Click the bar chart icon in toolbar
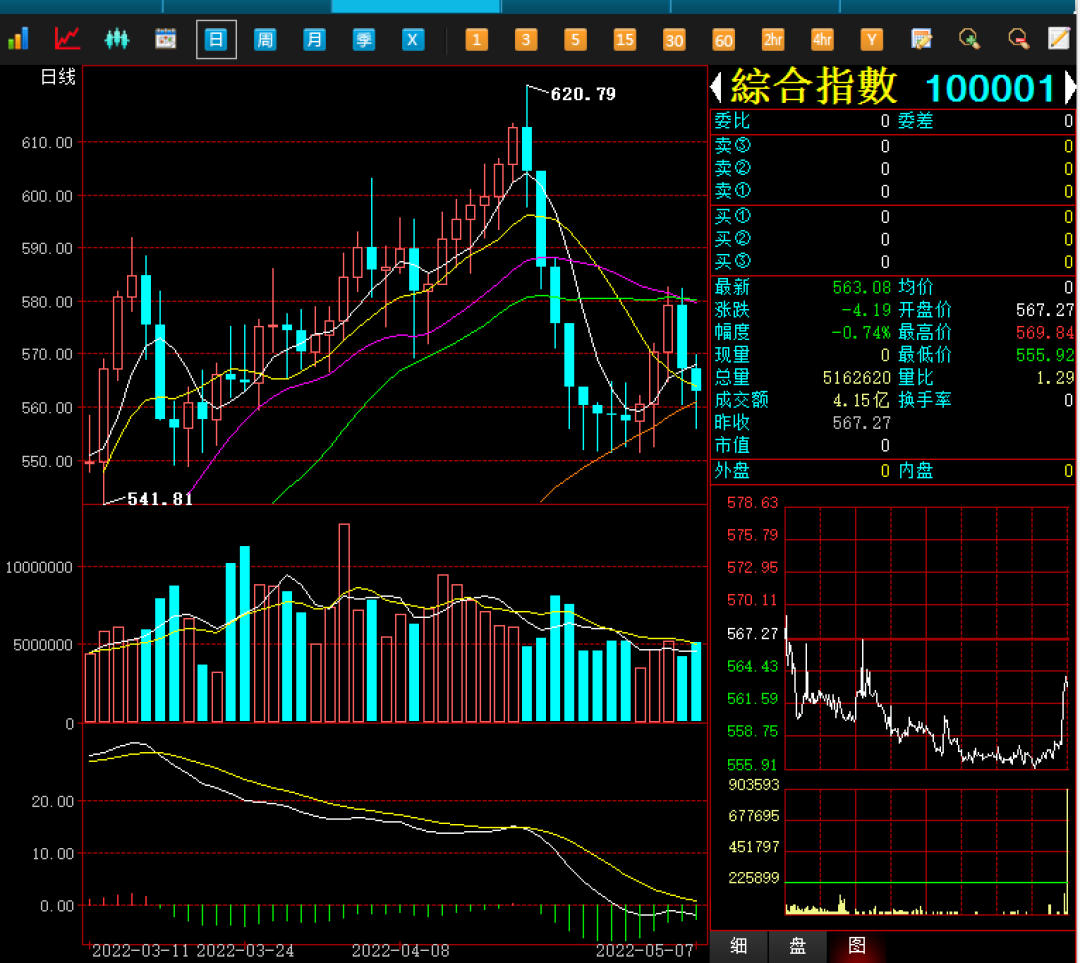 tap(19, 39)
